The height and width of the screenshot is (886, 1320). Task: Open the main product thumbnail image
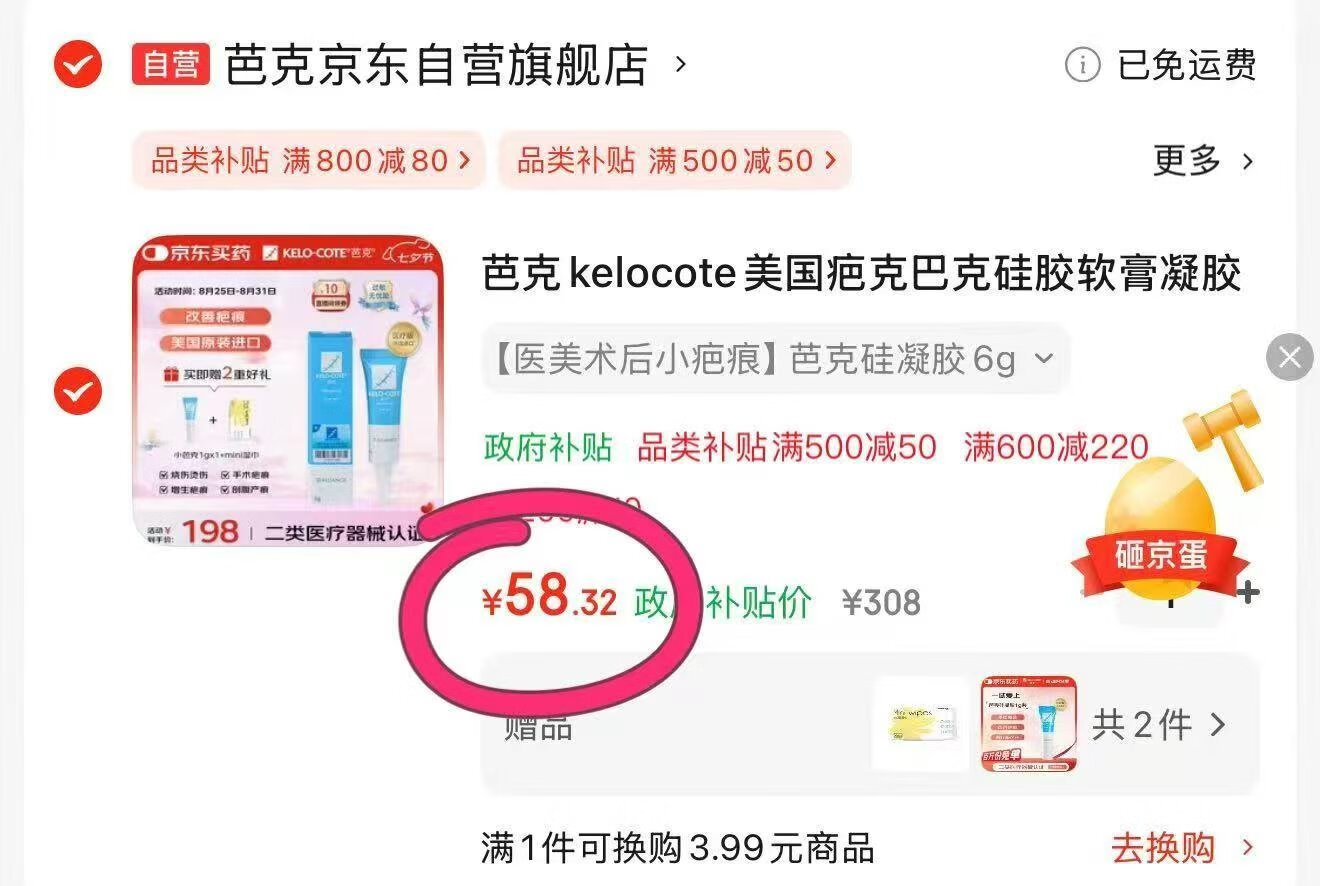pyautogui.click(x=288, y=391)
